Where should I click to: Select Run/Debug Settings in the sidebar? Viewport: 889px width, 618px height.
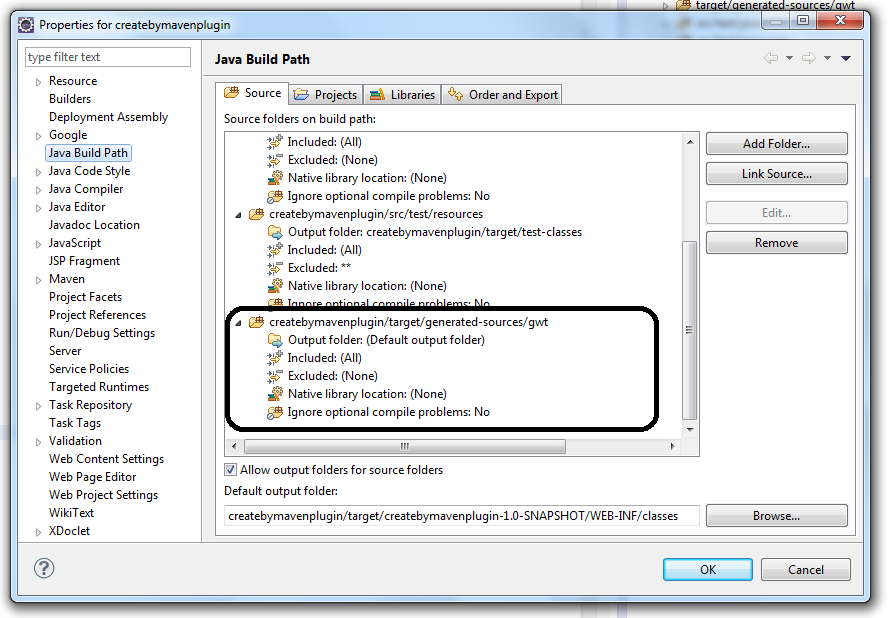point(101,333)
